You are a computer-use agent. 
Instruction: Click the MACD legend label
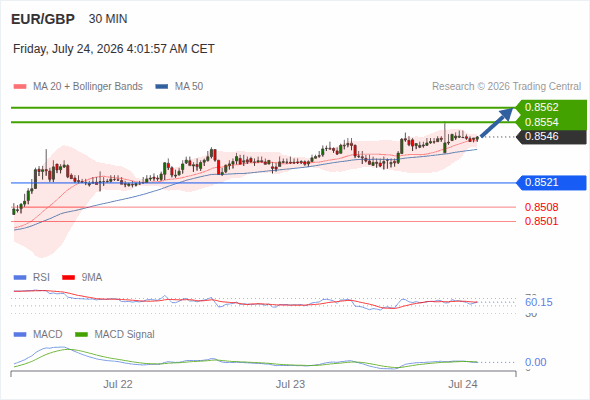[x=48, y=335]
